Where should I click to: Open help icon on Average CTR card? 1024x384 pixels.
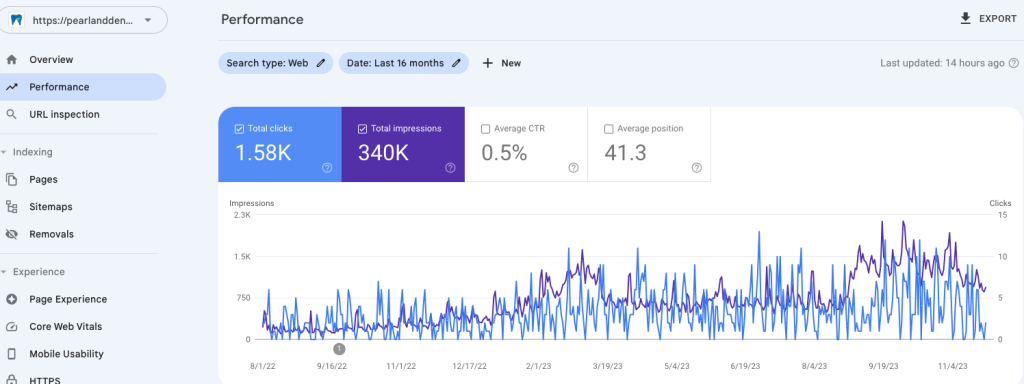(x=573, y=168)
